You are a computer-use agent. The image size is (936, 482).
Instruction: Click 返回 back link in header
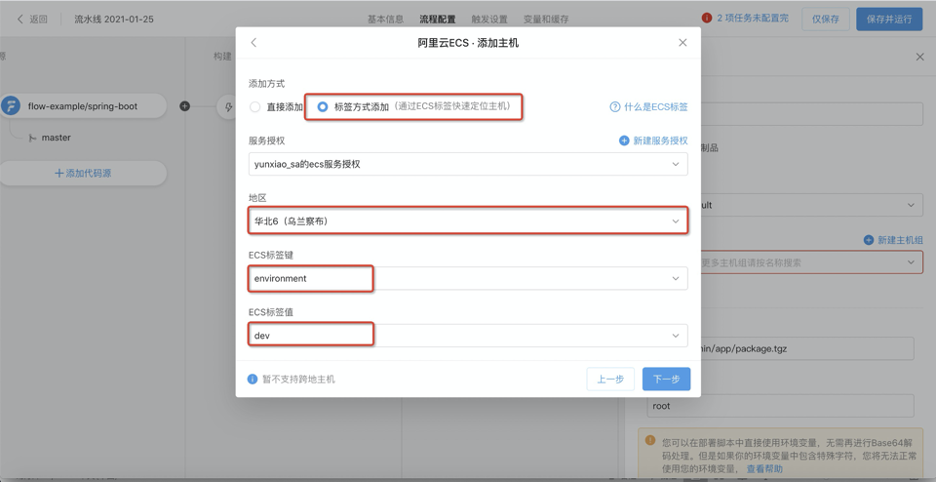coord(32,19)
